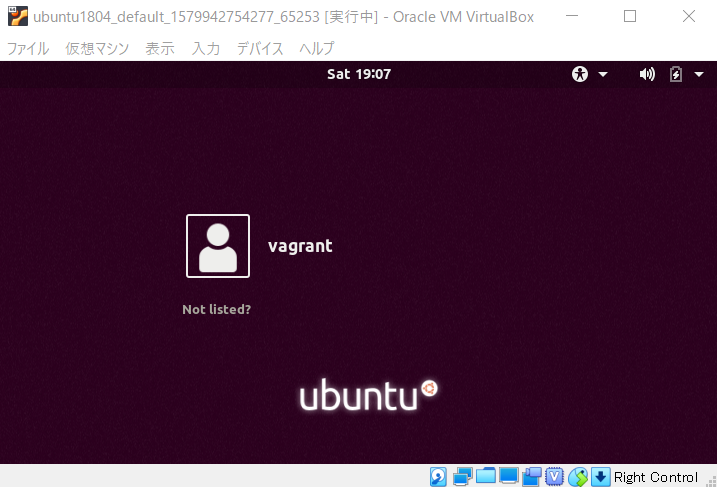Click the CPU virtualization V icon

click(554, 477)
